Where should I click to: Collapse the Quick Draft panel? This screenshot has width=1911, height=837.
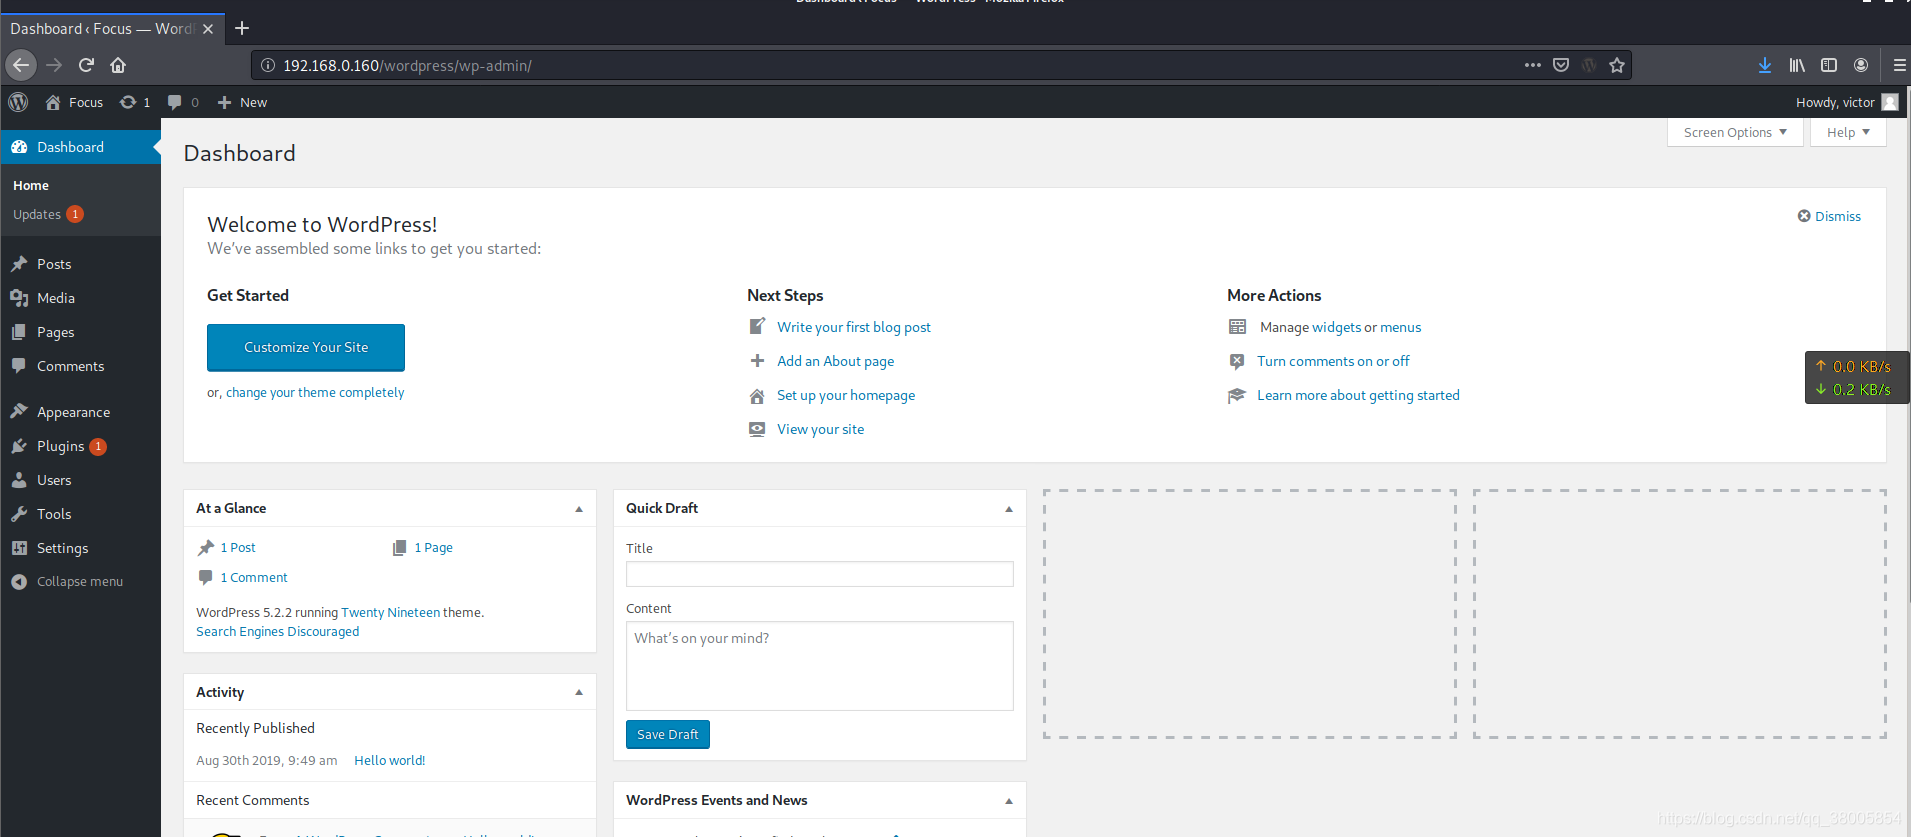tap(1009, 509)
